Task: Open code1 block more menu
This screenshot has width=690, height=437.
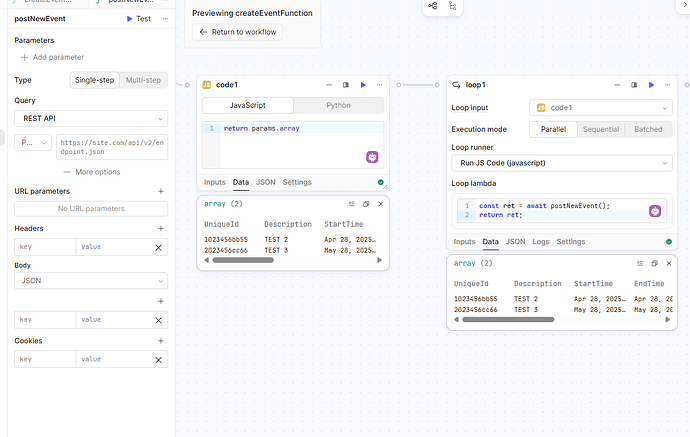Action: (x=380, y=85)
